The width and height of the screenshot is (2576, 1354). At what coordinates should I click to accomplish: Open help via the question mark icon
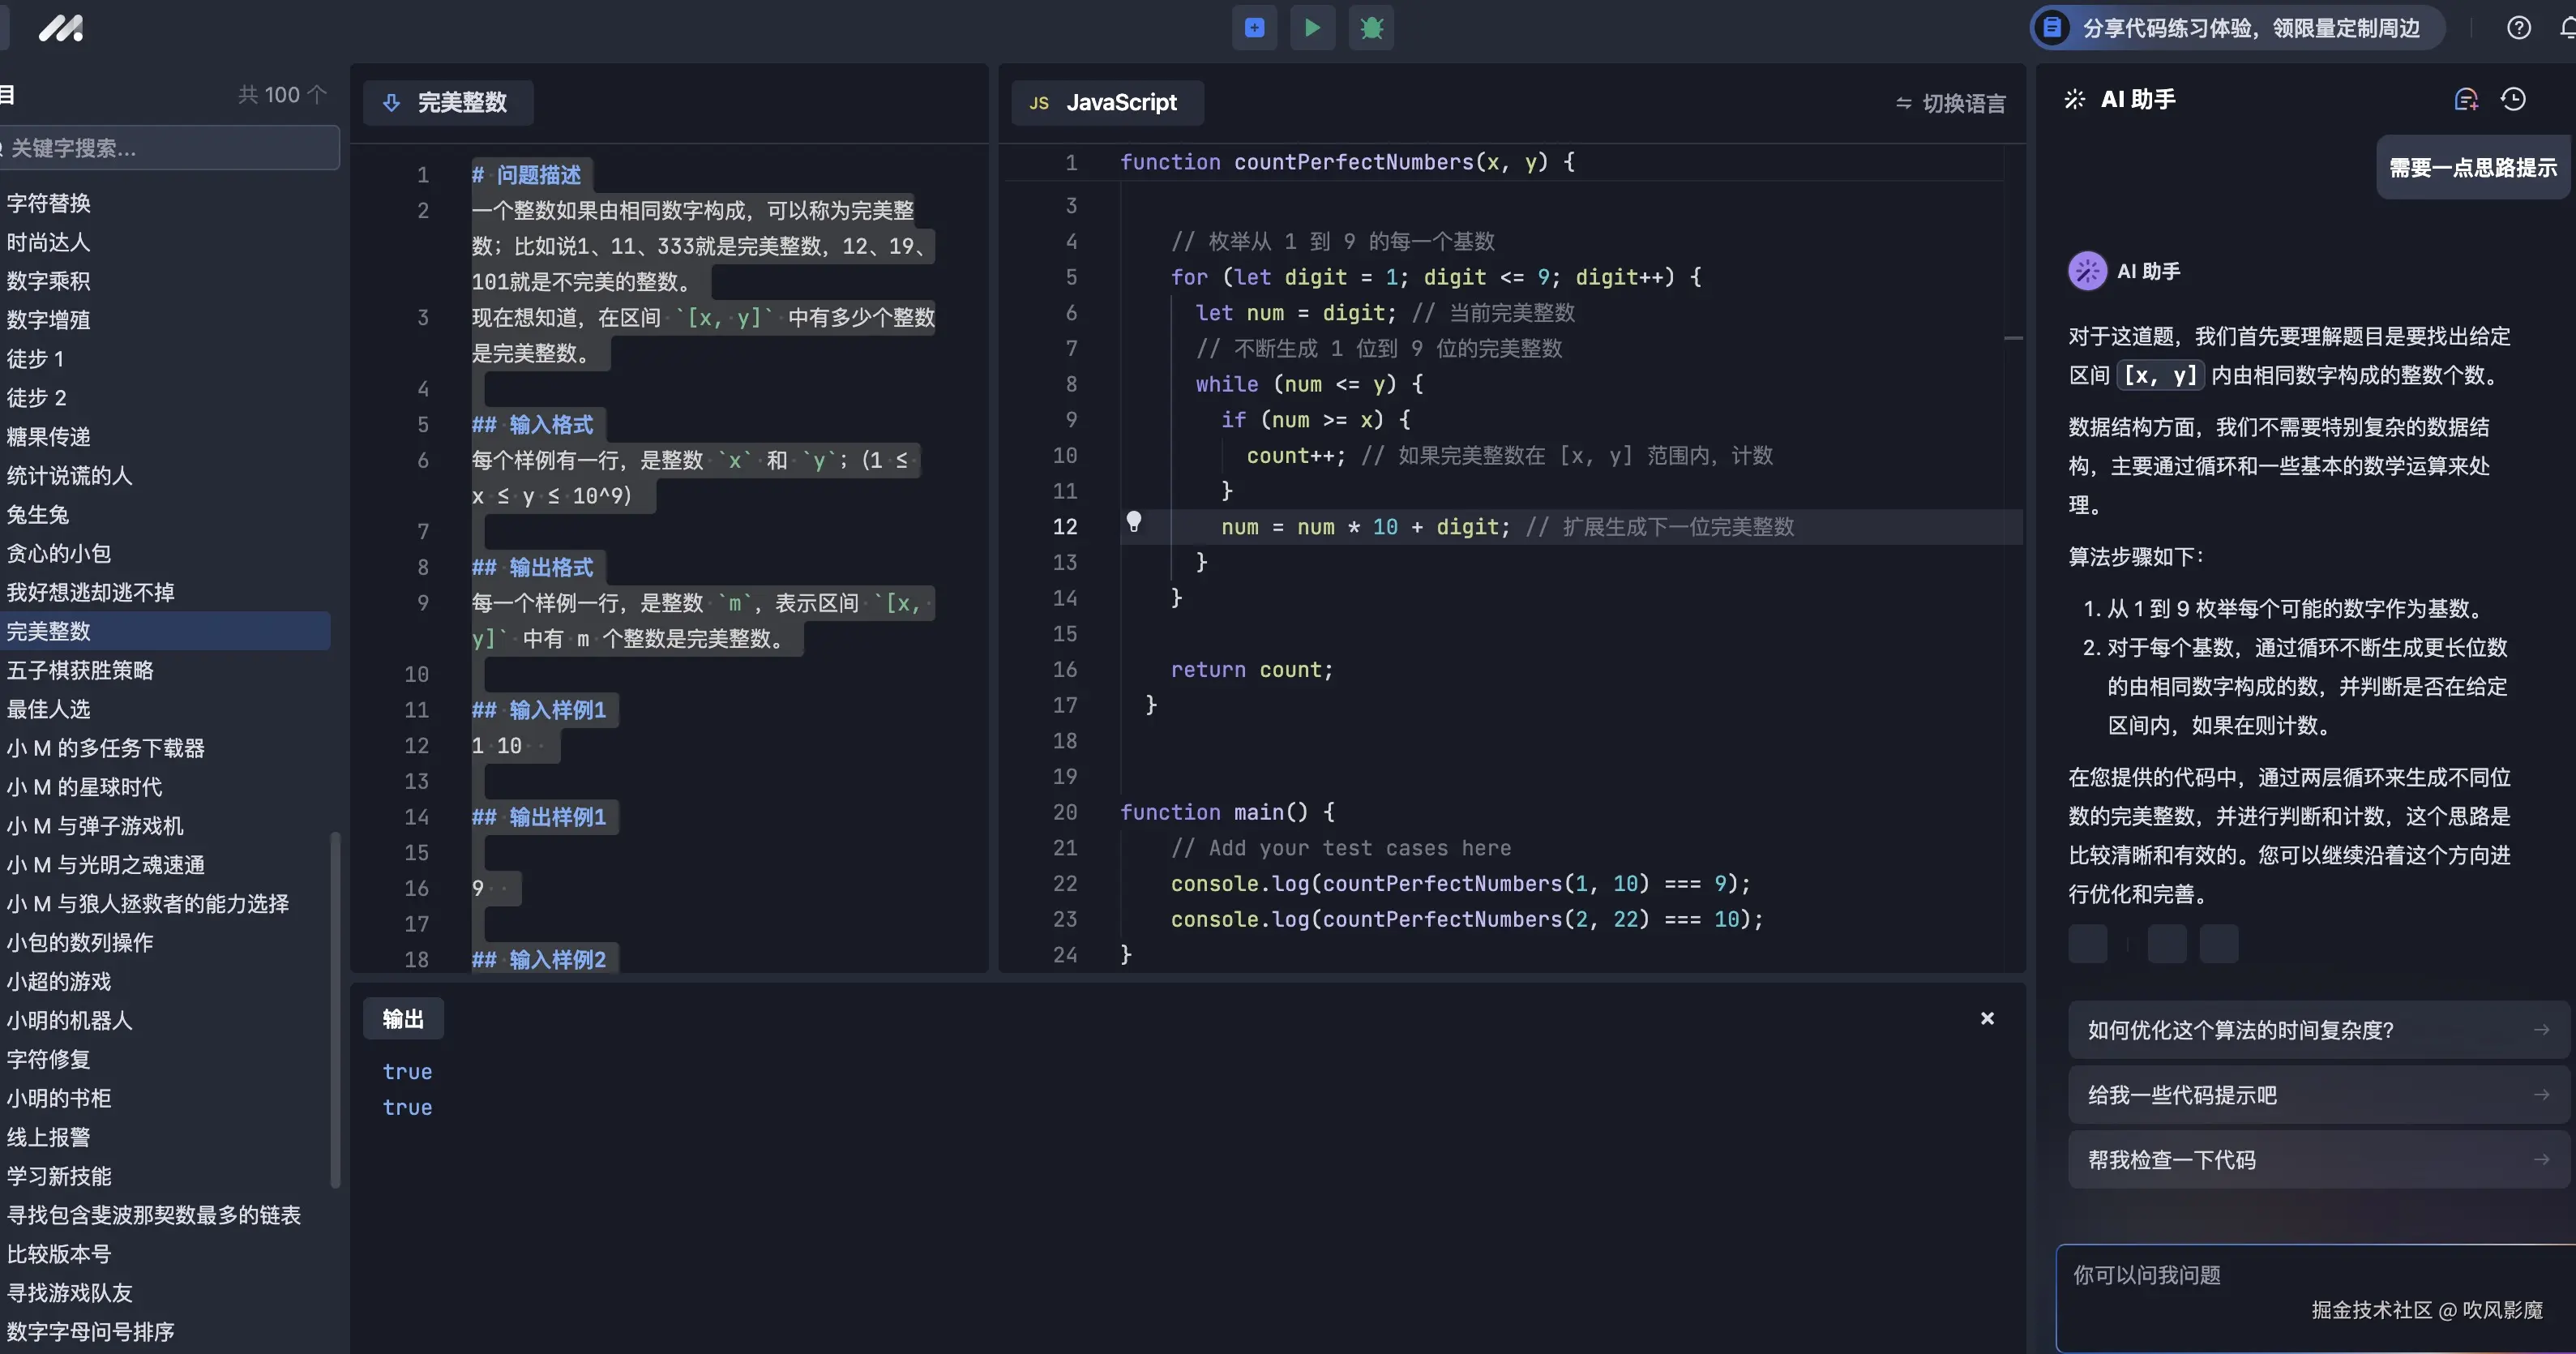[2518, 28]
